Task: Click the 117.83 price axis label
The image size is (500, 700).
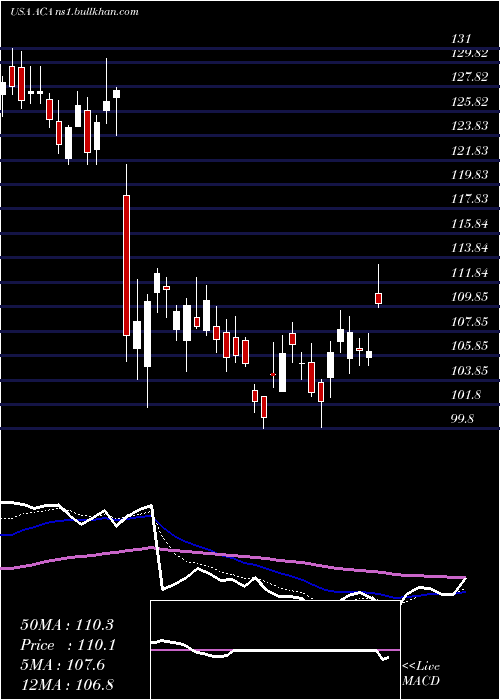Action: coord(469,199)
